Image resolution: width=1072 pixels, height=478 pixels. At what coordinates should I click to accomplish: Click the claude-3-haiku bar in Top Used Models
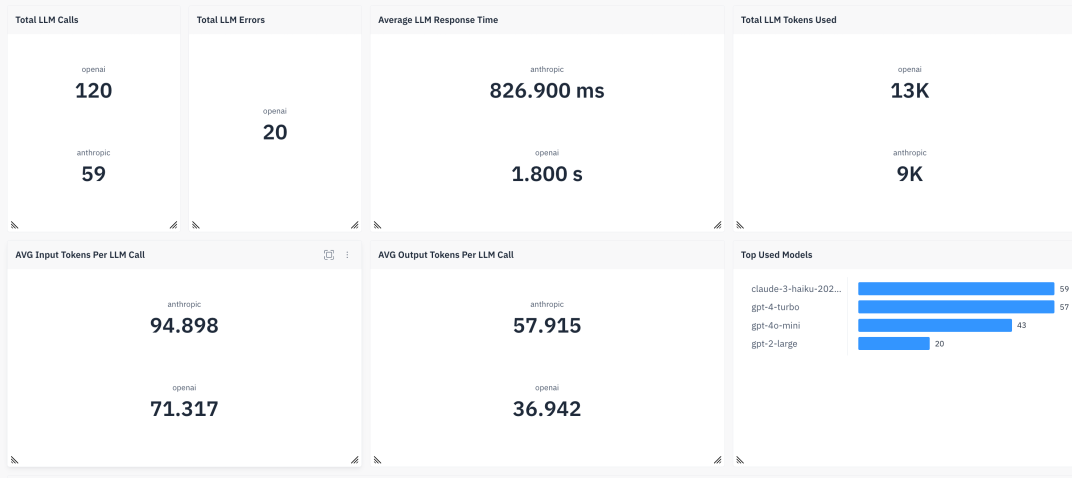pos(956,289)
